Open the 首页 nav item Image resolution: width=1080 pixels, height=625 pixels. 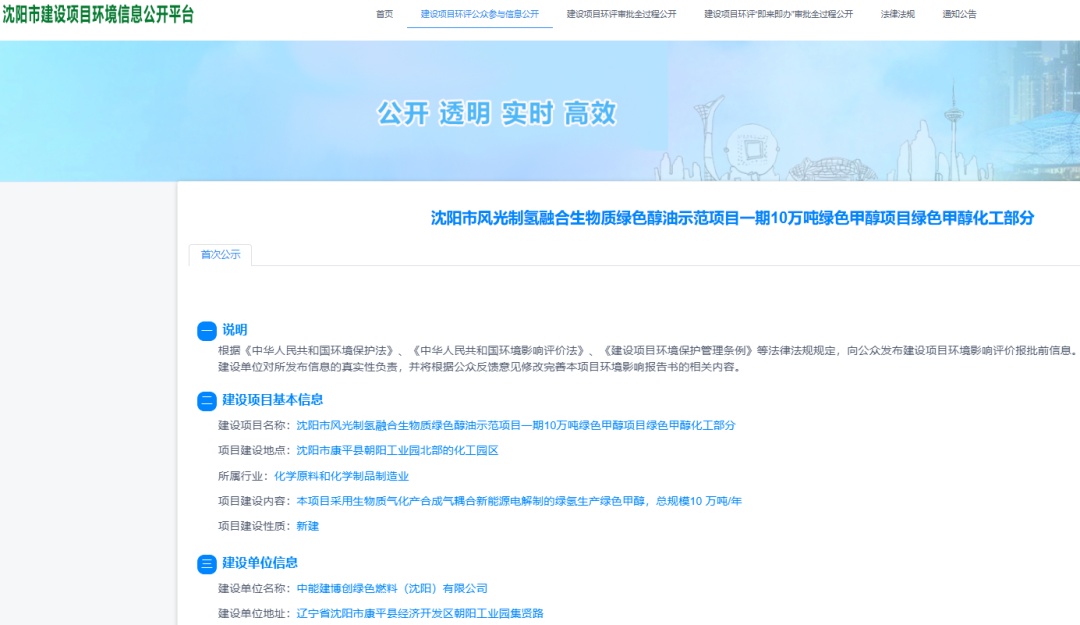coord(385,14)
